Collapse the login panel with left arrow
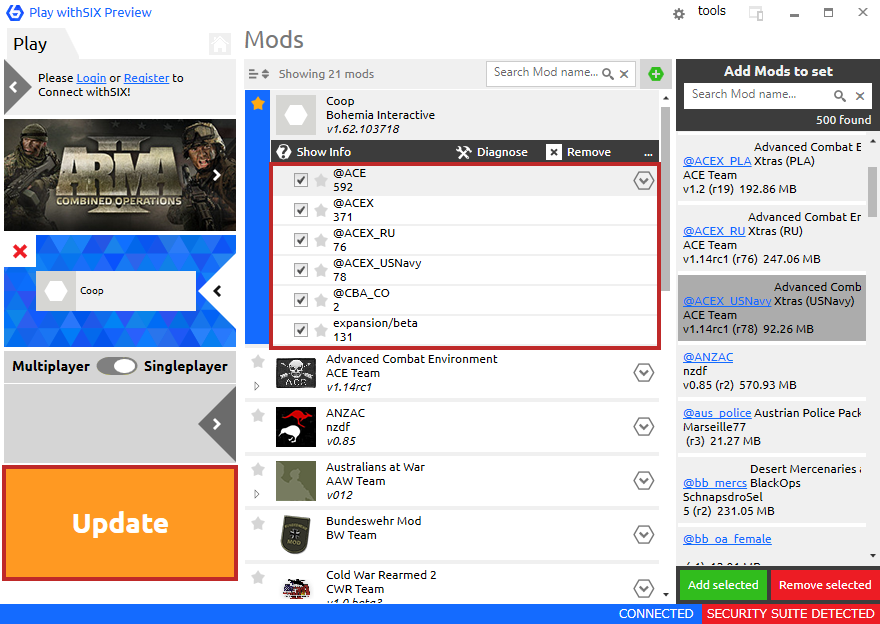Screen dimensions: 880x624 pyautogui.click(x=15, y=87)
